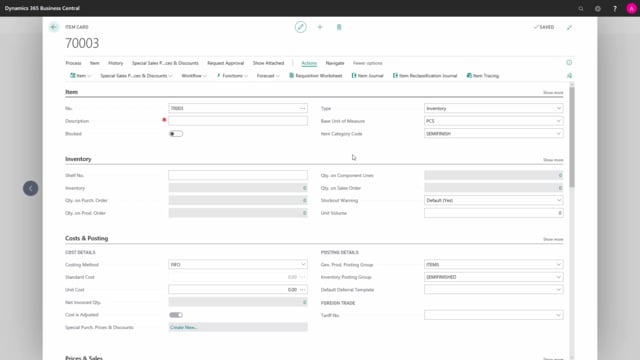Click the edit pencil icon
640x360 pixels.
pos(300,27)
